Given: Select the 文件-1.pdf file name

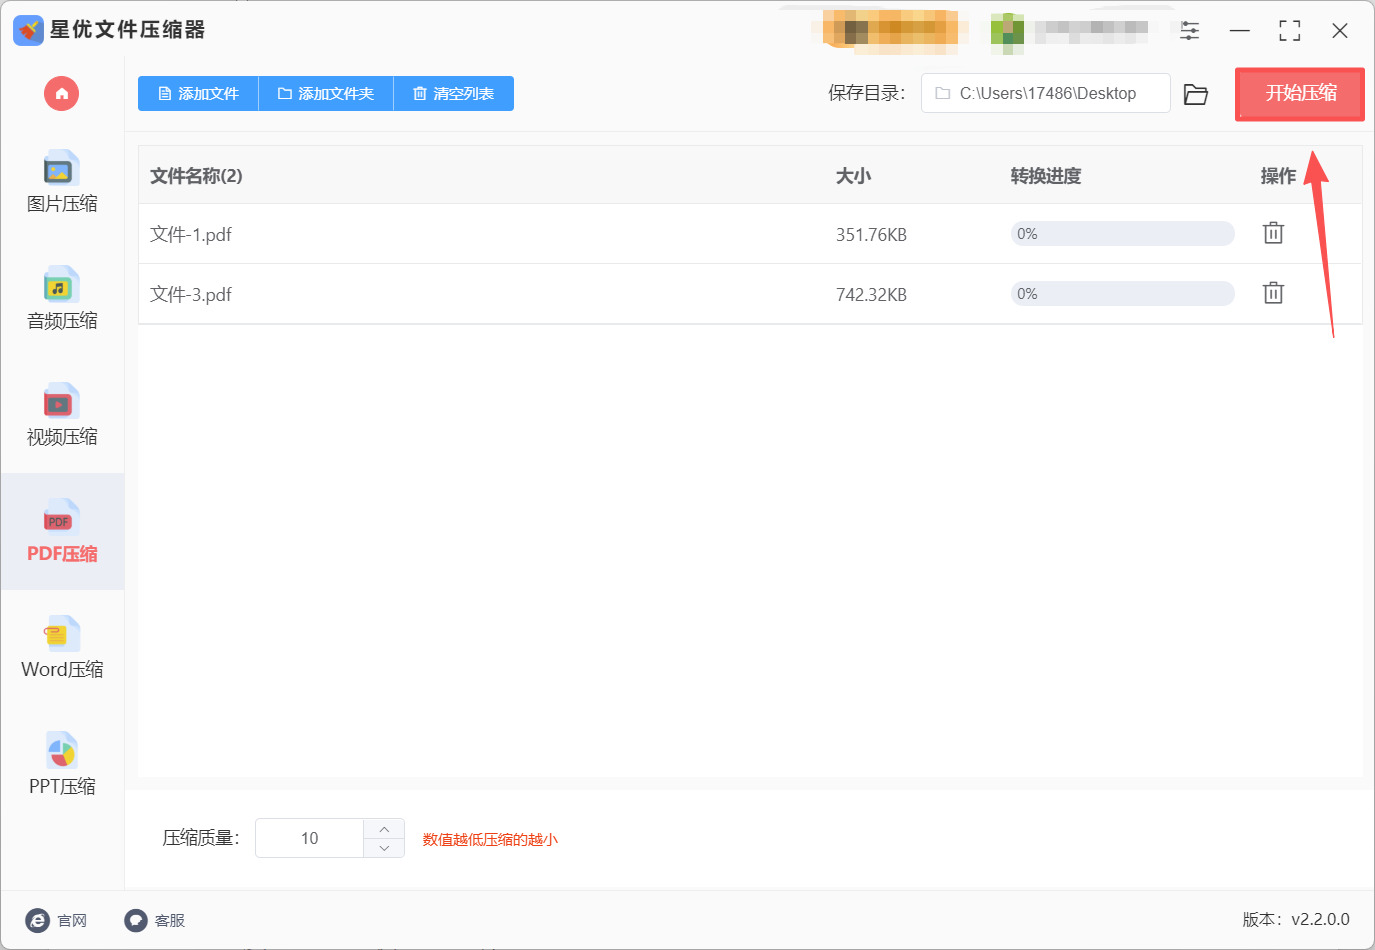Looking at the screenshot, I should [191, 235].
